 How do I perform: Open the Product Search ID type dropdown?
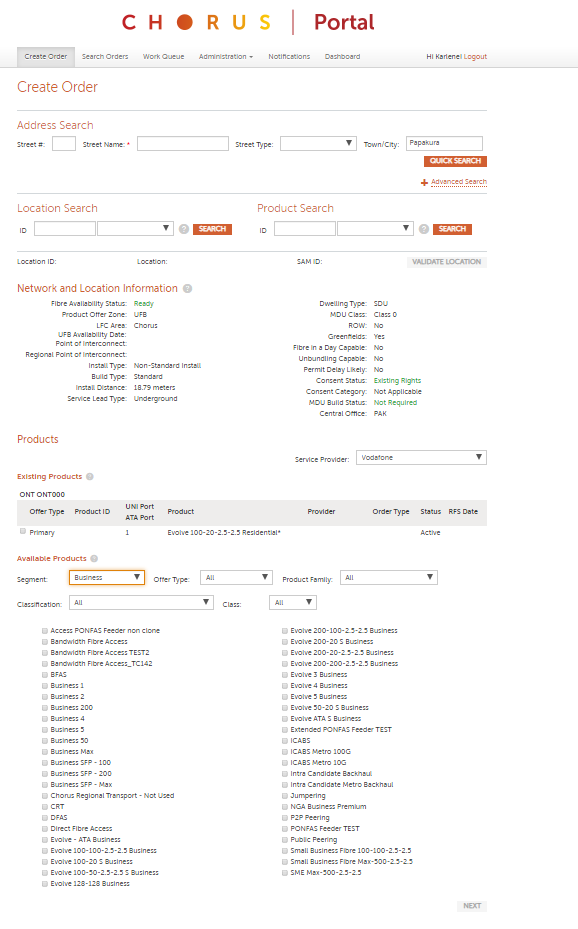[375, 229]
